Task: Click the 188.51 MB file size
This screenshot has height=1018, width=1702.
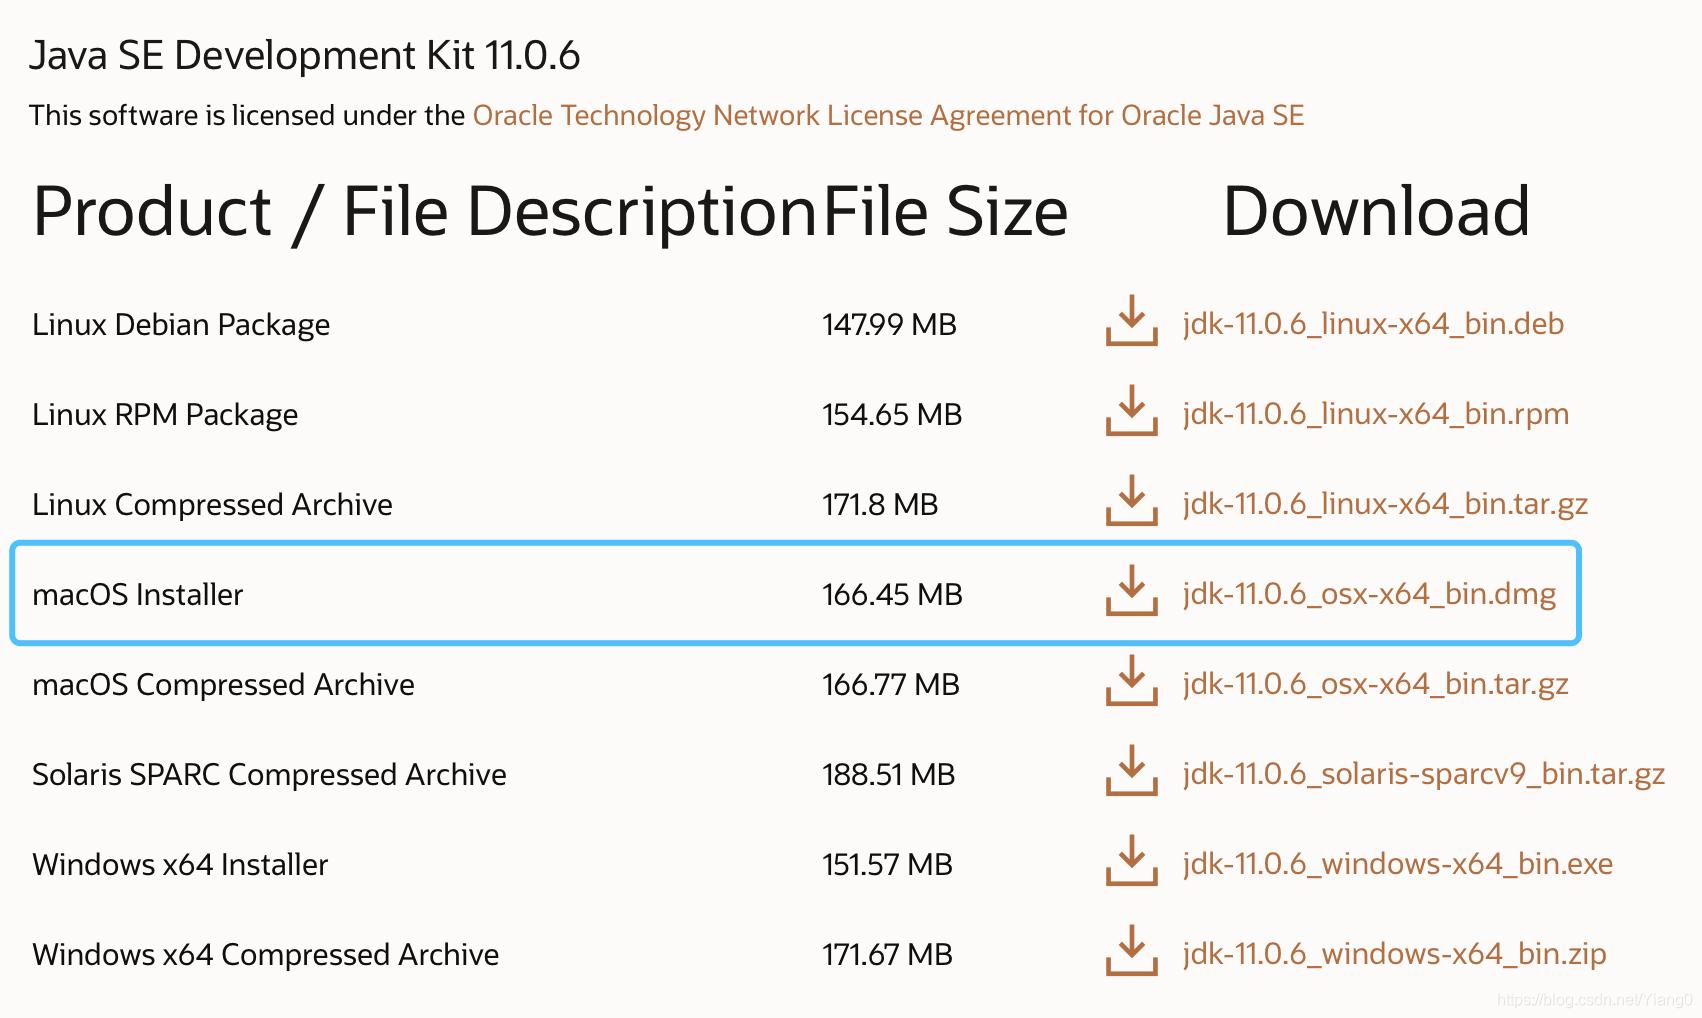Action: click(x=888, y=775)
